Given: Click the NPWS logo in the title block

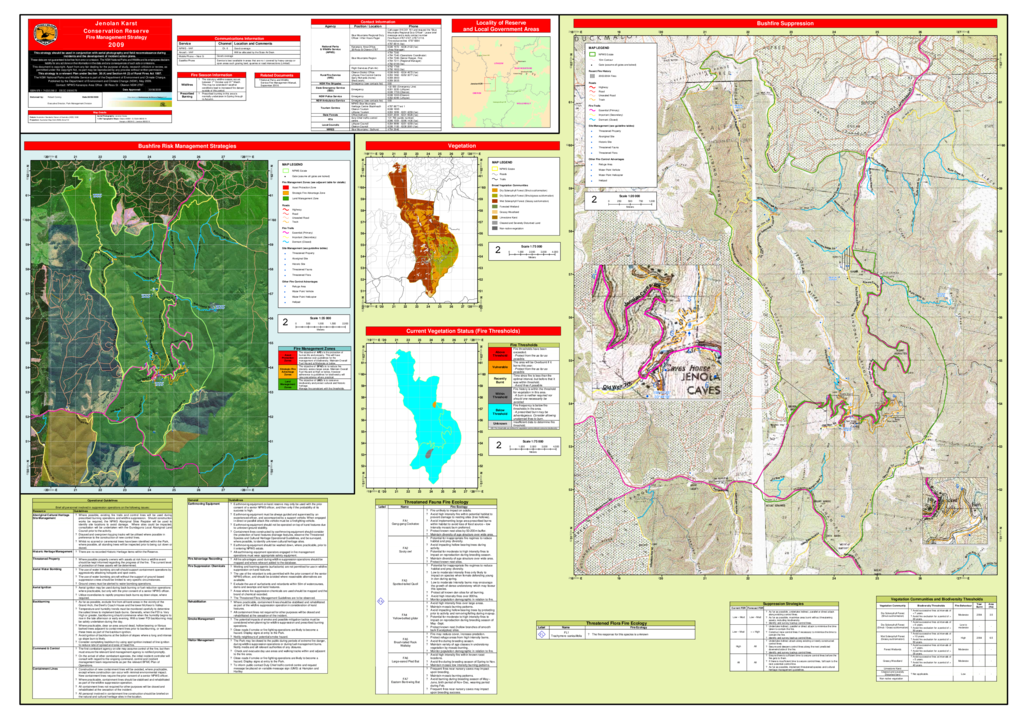Looking at the screenshot, I should (45, 33).
